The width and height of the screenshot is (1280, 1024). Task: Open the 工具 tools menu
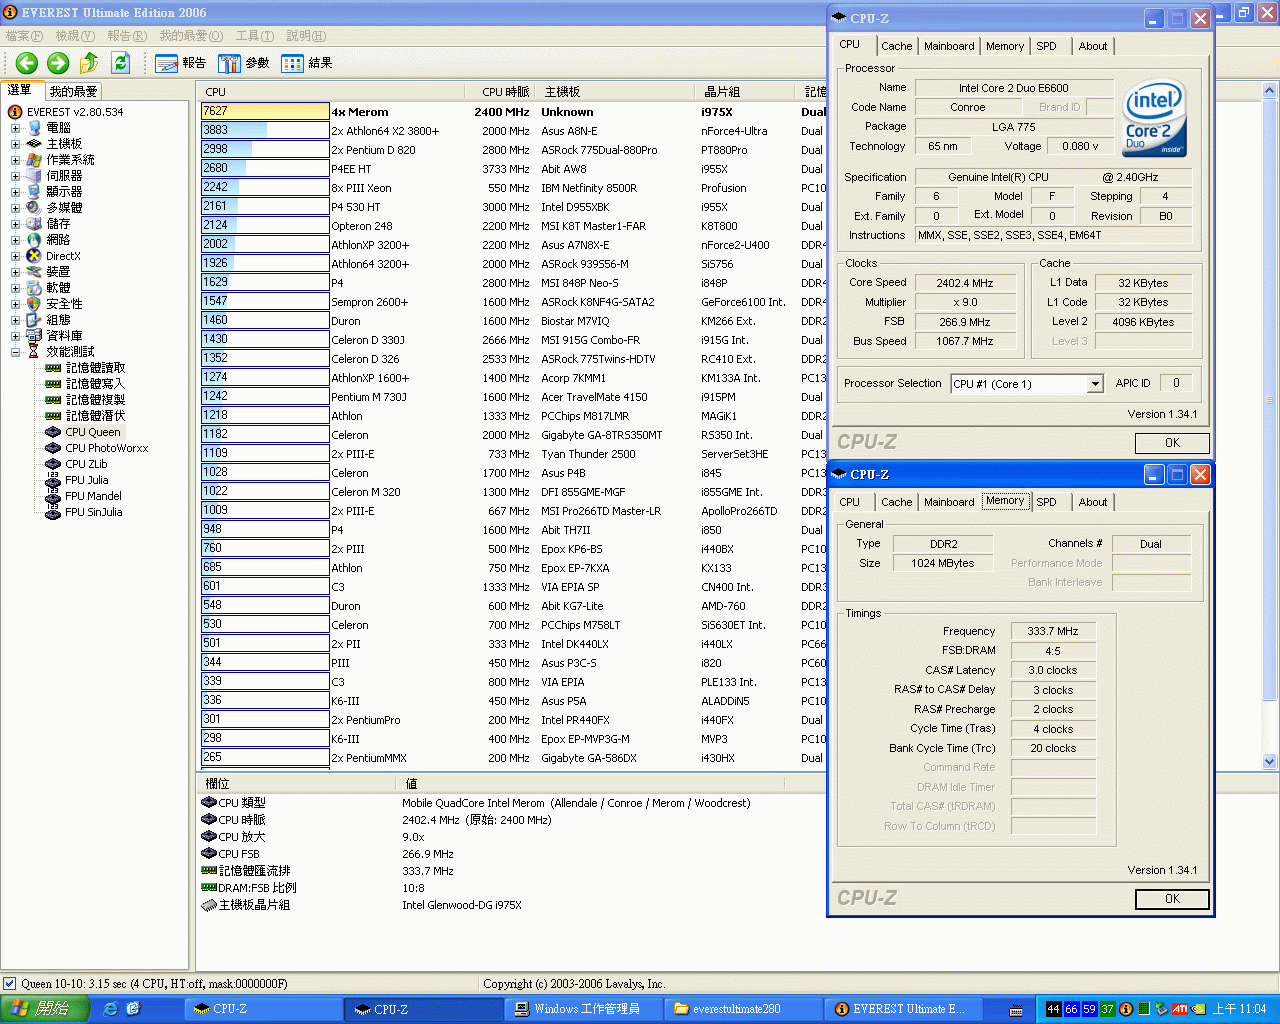point(254,36)
